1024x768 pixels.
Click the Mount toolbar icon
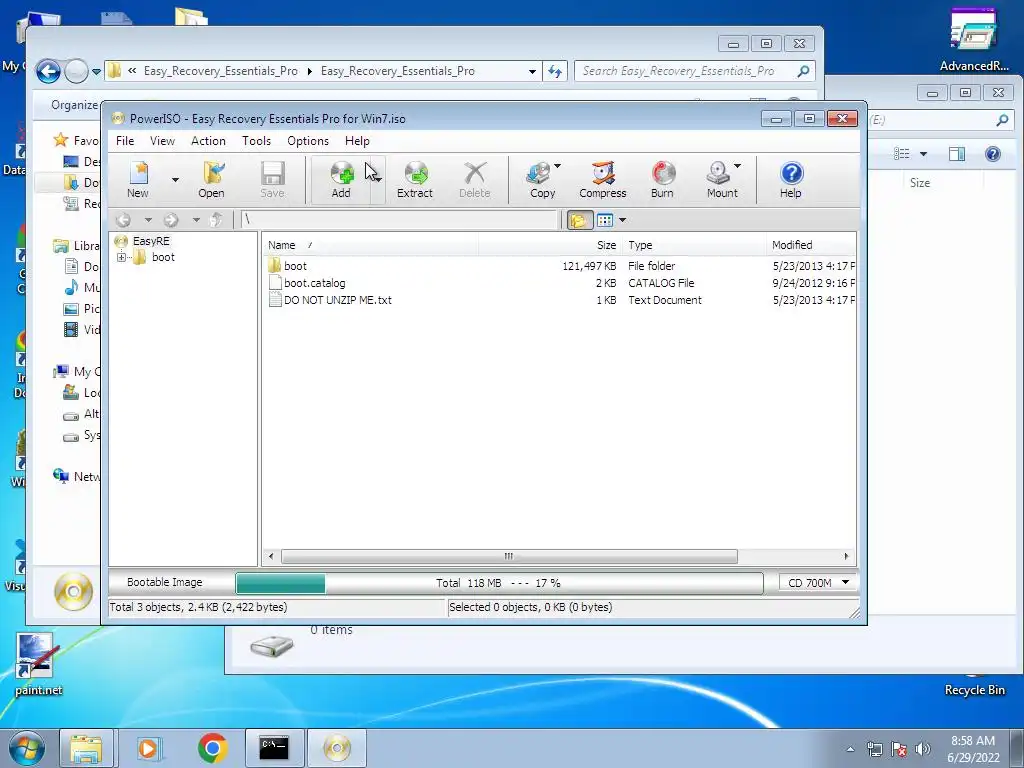tap(720, 180)
